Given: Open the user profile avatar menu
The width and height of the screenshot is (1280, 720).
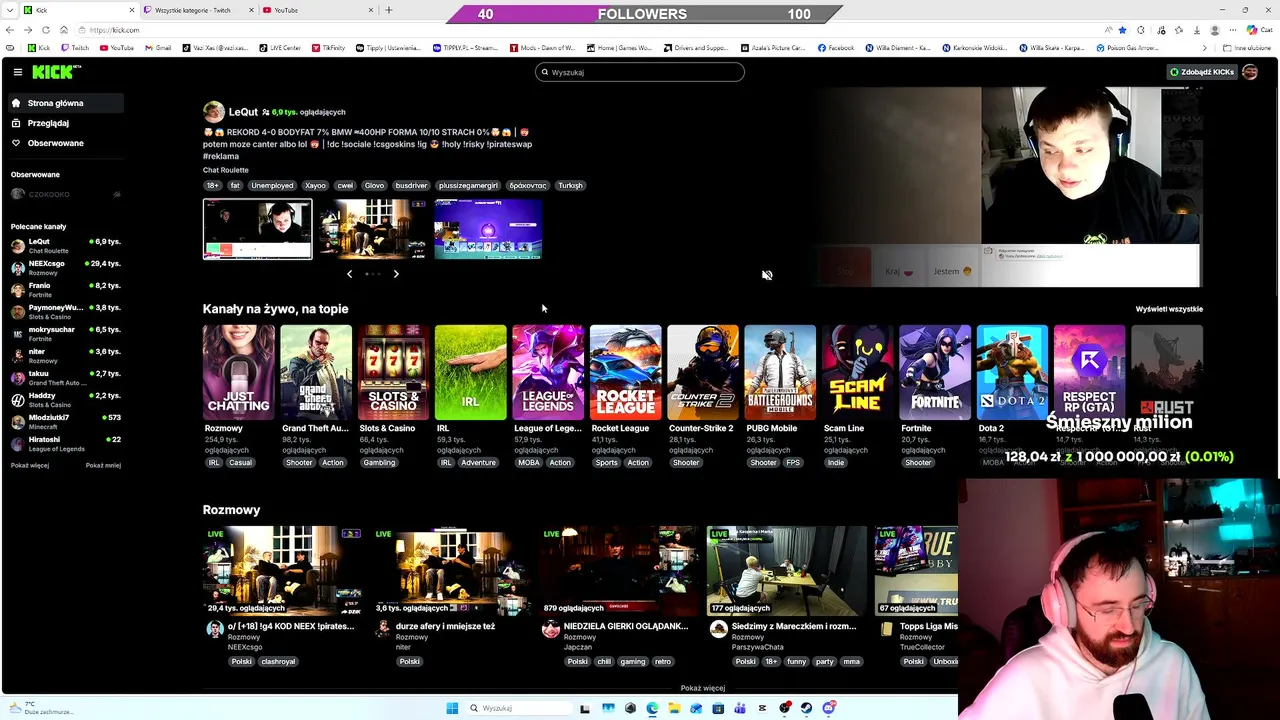Looking at the screenshot, I should click(1250, 72).
